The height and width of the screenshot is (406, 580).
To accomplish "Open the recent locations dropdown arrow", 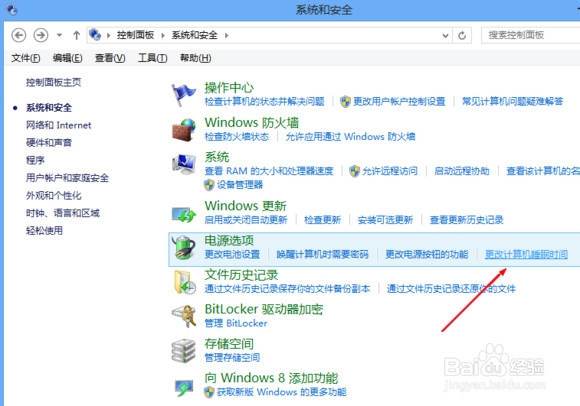I will [x=59, y=35].
